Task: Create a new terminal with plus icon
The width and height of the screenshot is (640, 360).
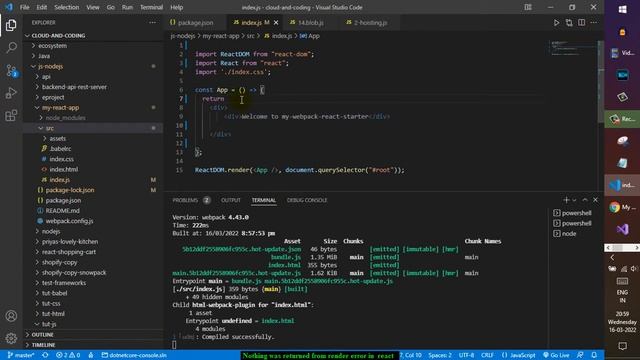Action: click(x=566, y=200)
